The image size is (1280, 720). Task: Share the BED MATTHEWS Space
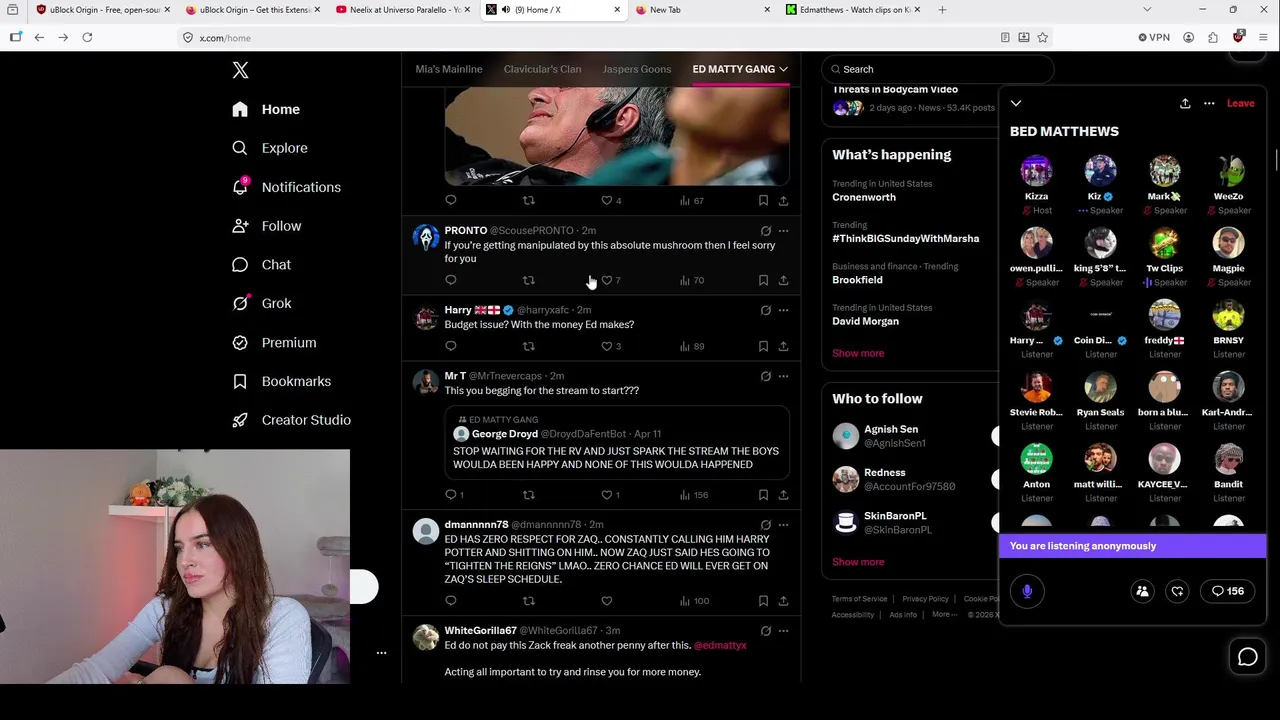(x=1185, y=103)
